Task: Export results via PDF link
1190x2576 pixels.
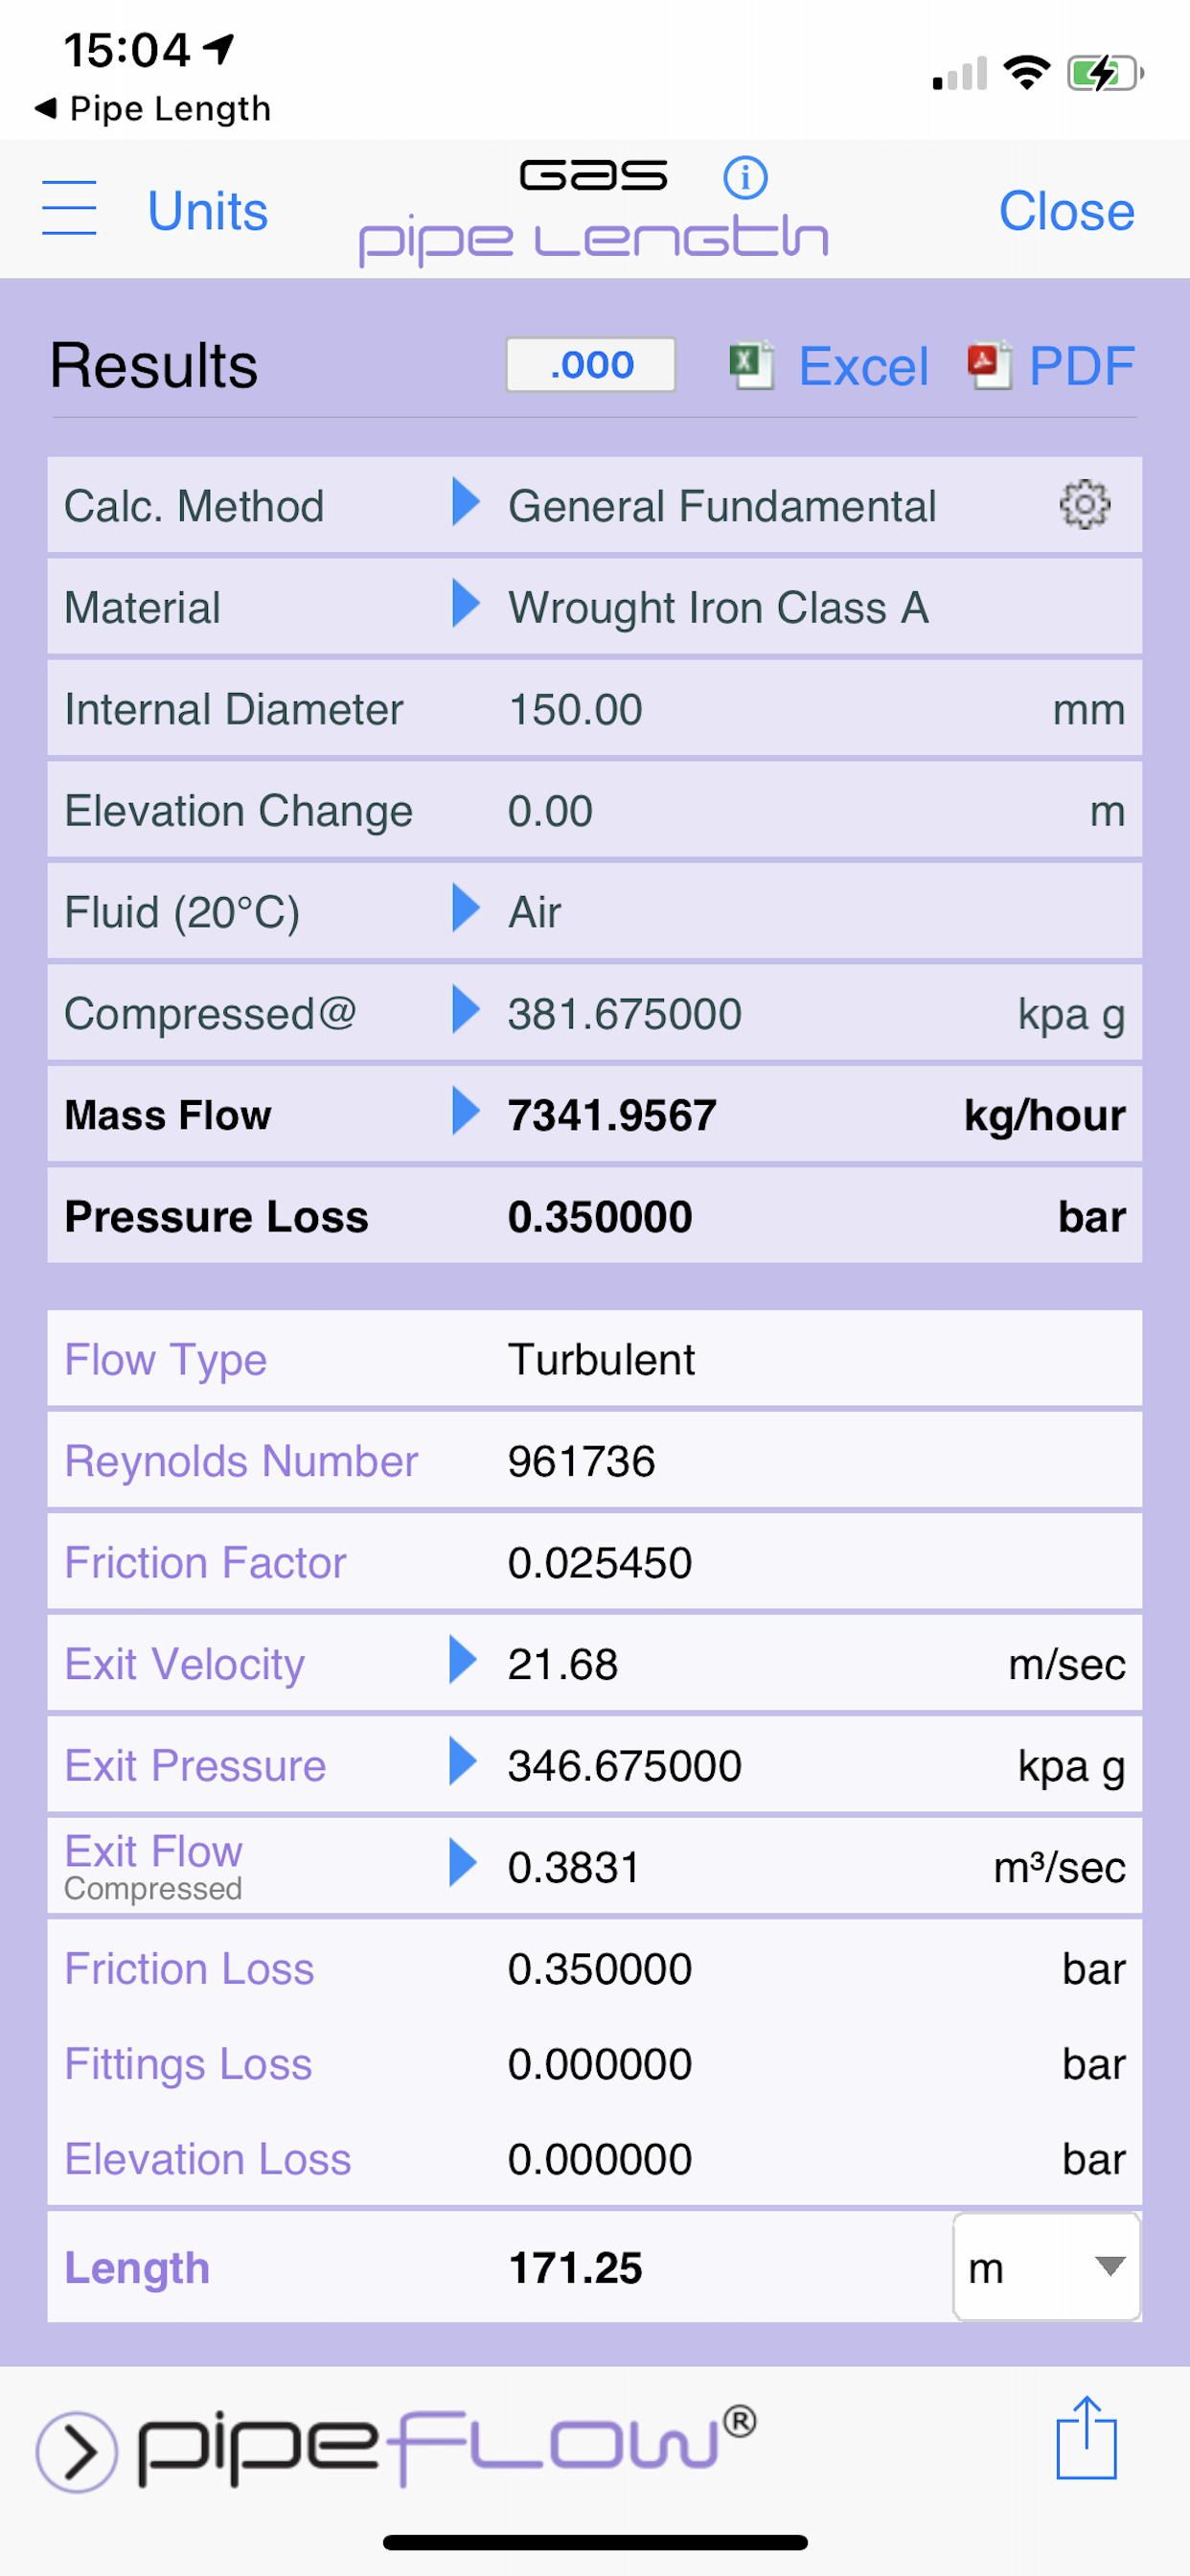Action: pyautogui.click(x=1081, y=366)
